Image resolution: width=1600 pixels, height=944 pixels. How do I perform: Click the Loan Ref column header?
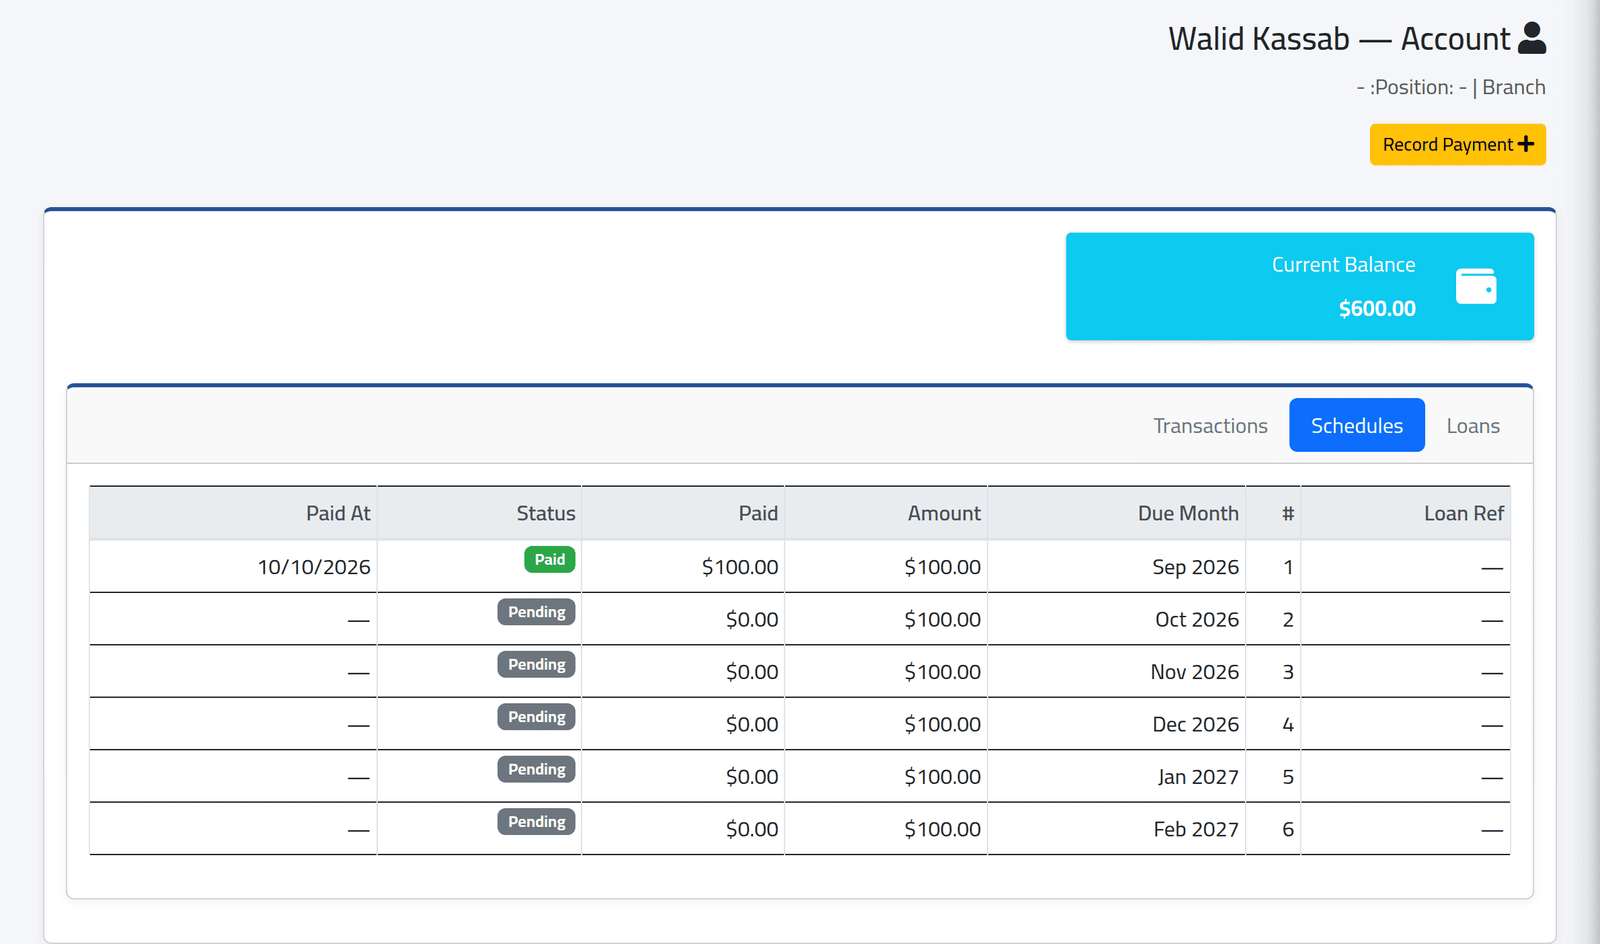(1464, 513)
